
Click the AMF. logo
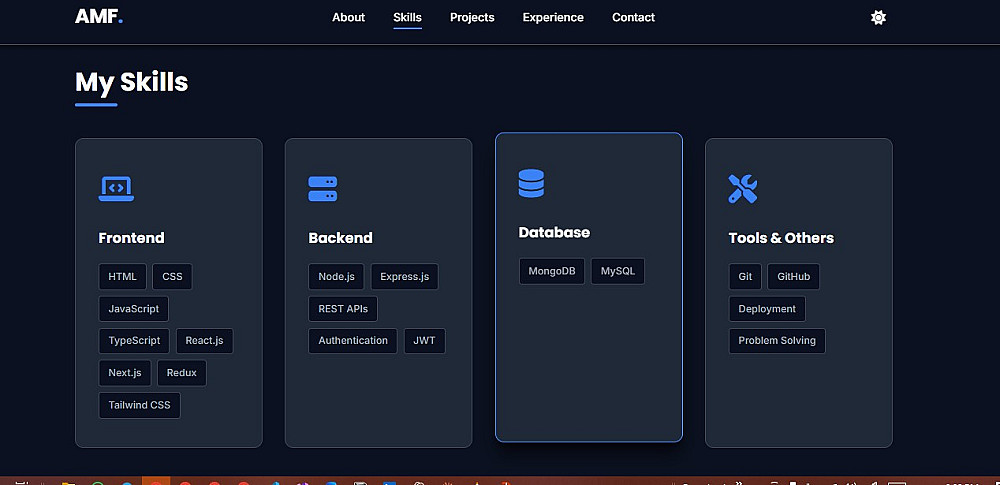(99, 17)
